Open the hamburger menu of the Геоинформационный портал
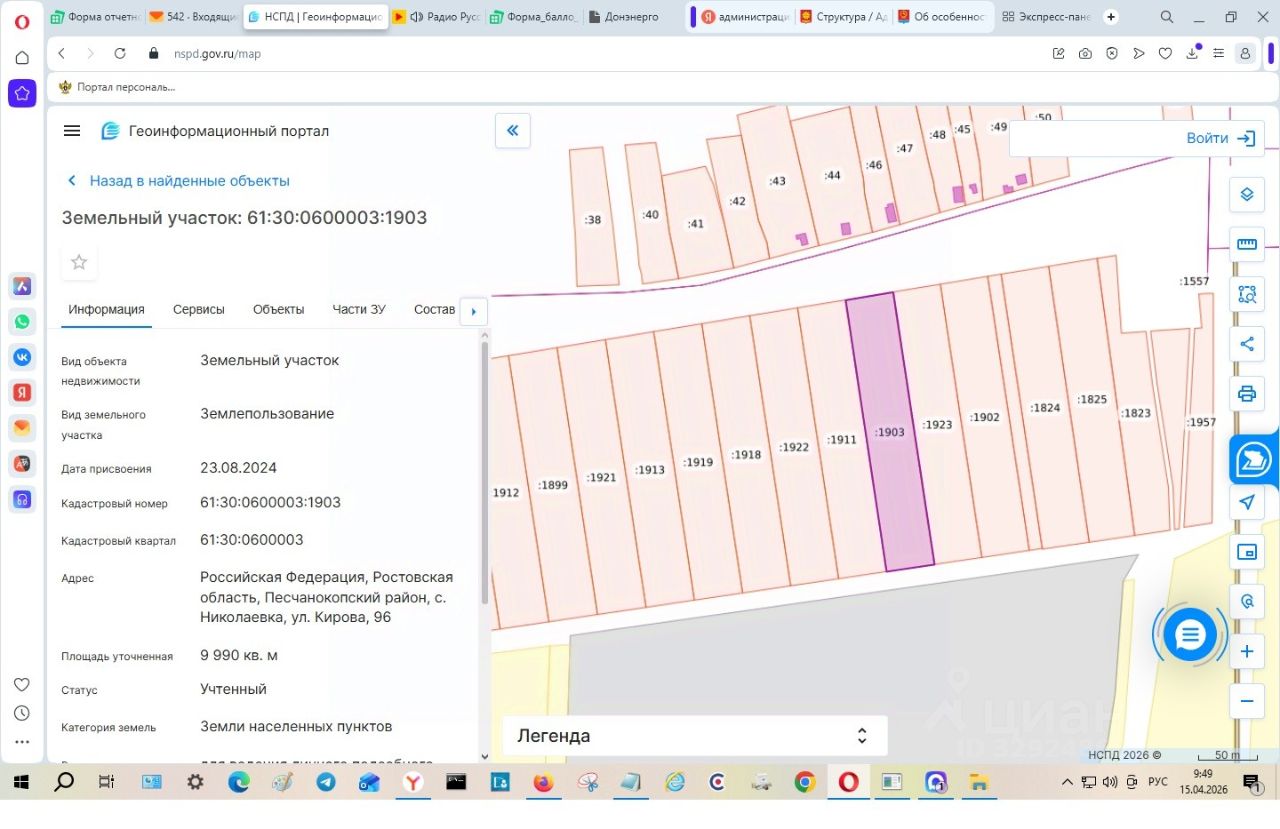Screen dimensions: 1280x829 (x=71, y=131)
